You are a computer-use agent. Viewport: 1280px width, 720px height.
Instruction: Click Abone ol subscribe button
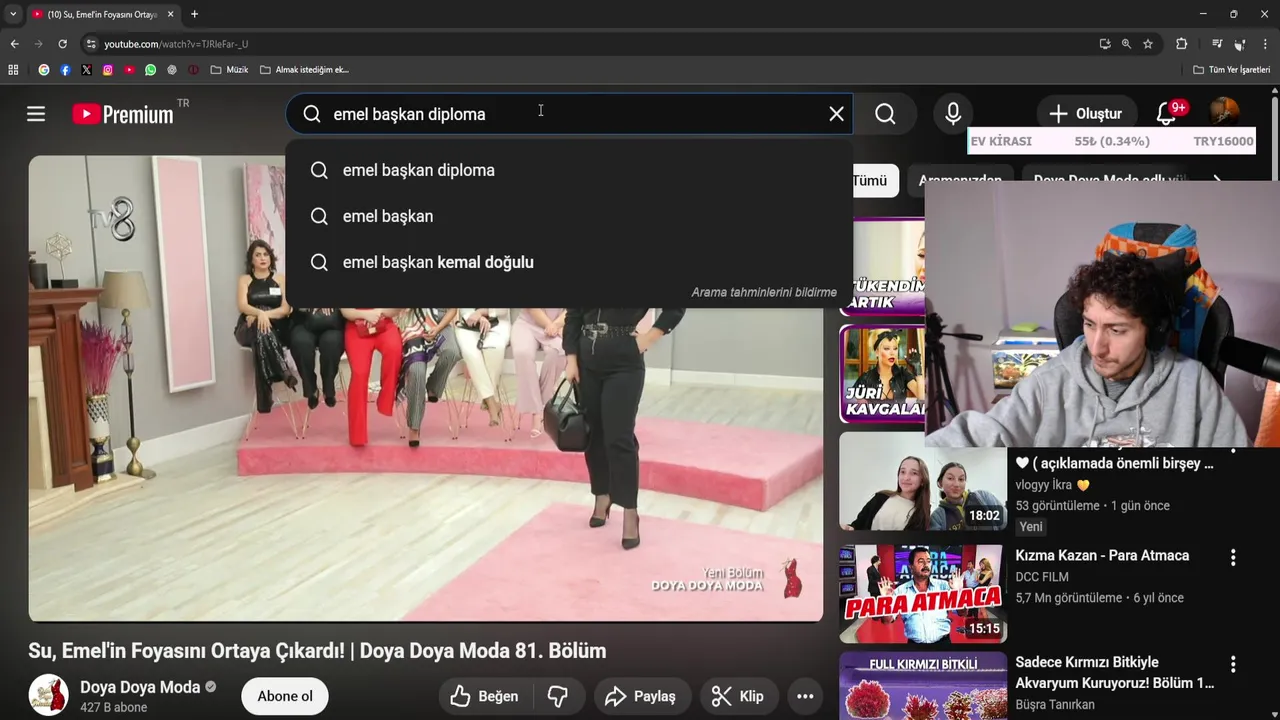pyautogui.click(x=285, y=696)
